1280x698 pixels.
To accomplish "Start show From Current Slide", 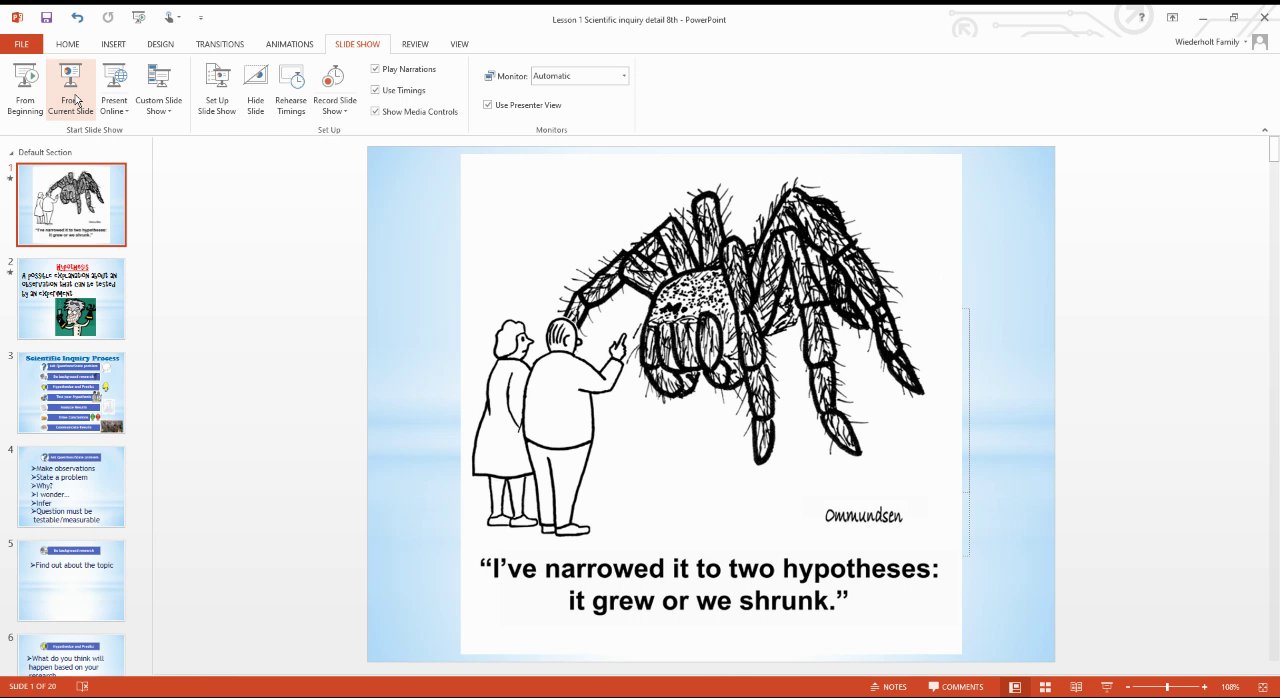I will (x=70, y=90).
